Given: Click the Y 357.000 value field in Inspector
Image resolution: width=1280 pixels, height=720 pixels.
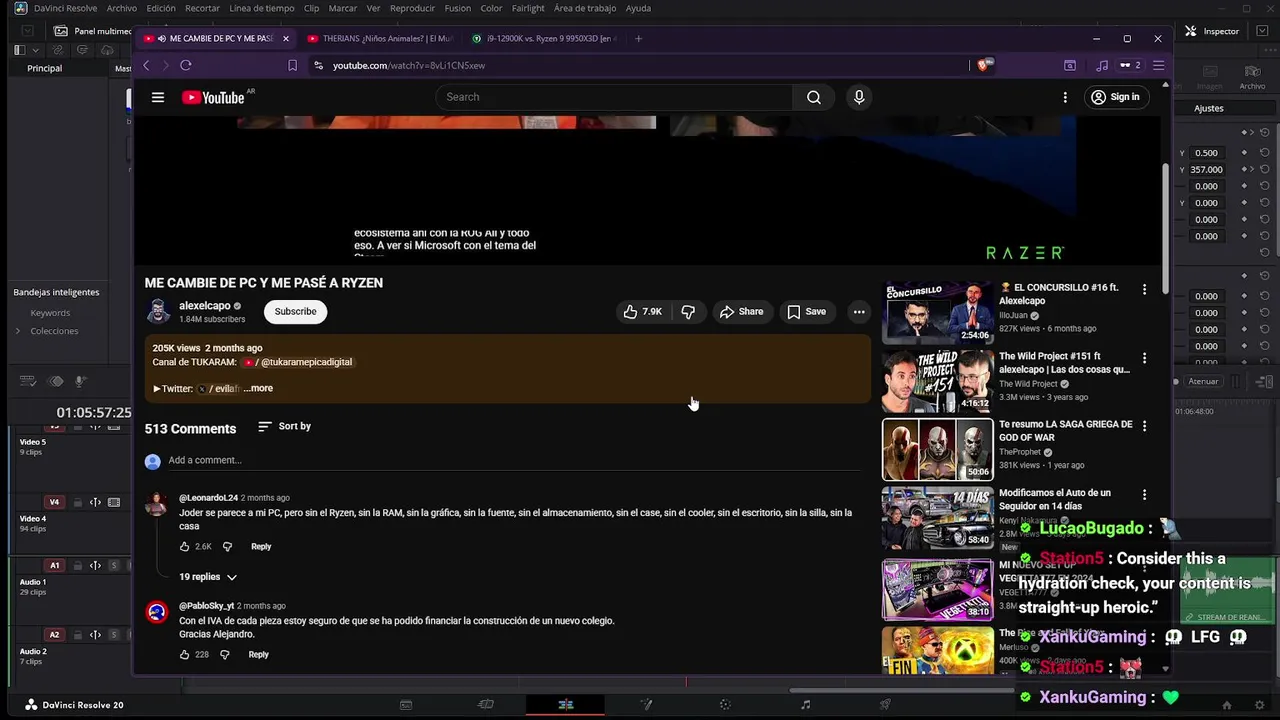Looking at the screenshot, I should pos(1207,170).
